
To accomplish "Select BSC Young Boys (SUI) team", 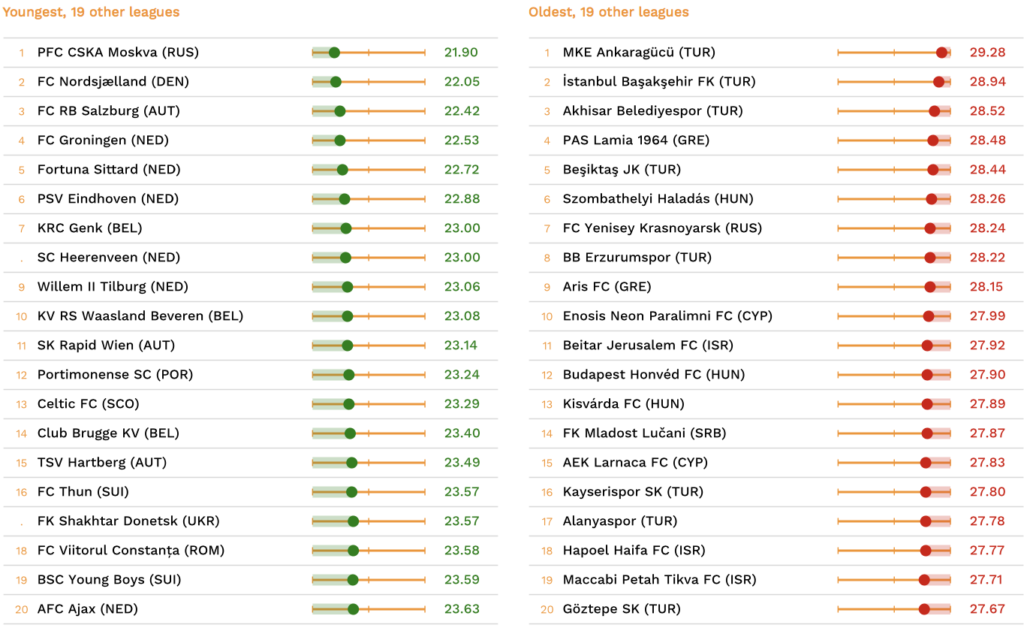I will click(109, 580).
